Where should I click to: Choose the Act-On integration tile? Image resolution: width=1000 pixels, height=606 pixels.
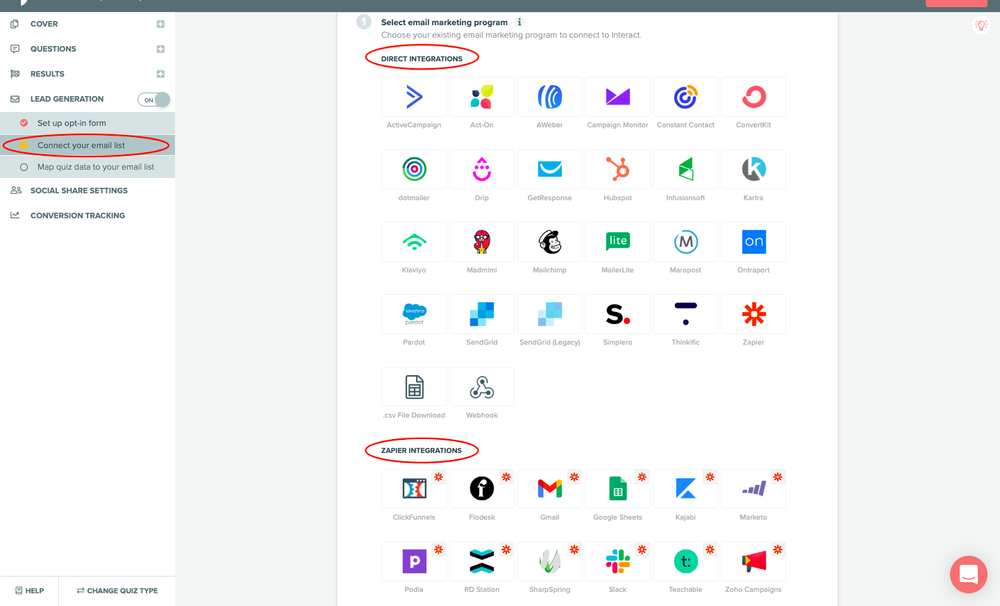coord(482,97)
